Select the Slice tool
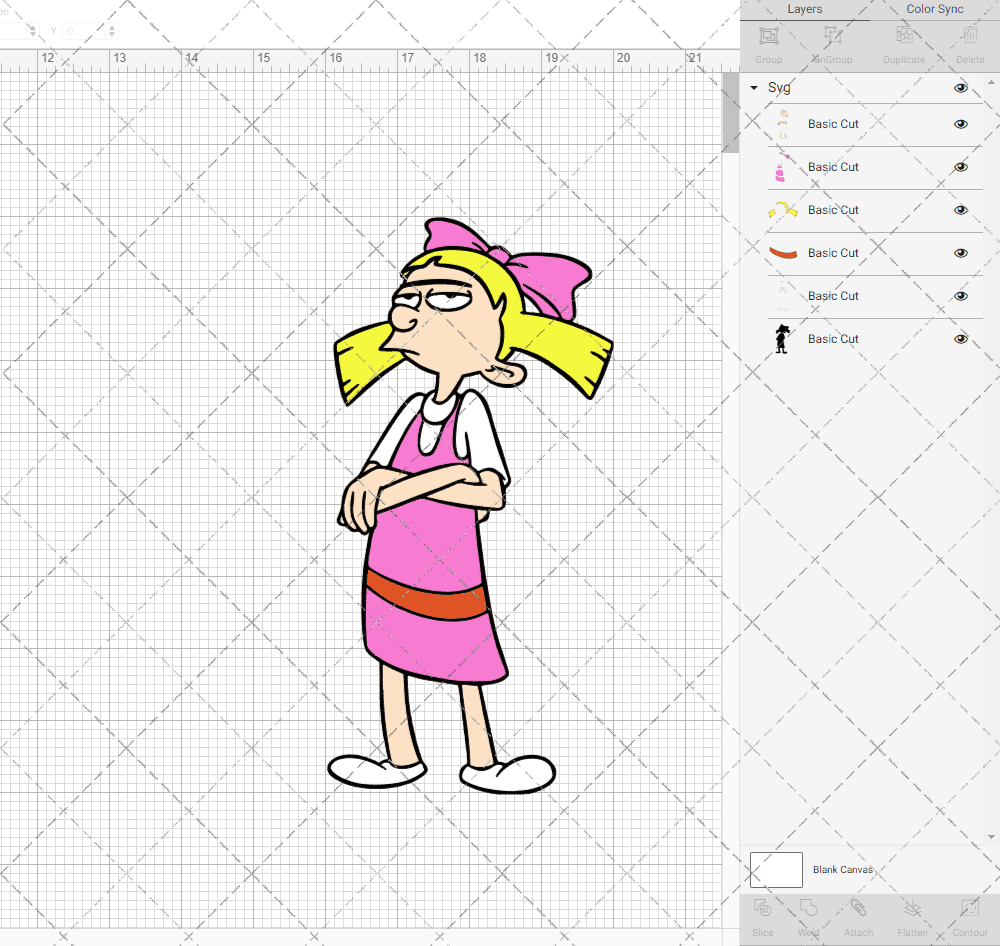 763,908
